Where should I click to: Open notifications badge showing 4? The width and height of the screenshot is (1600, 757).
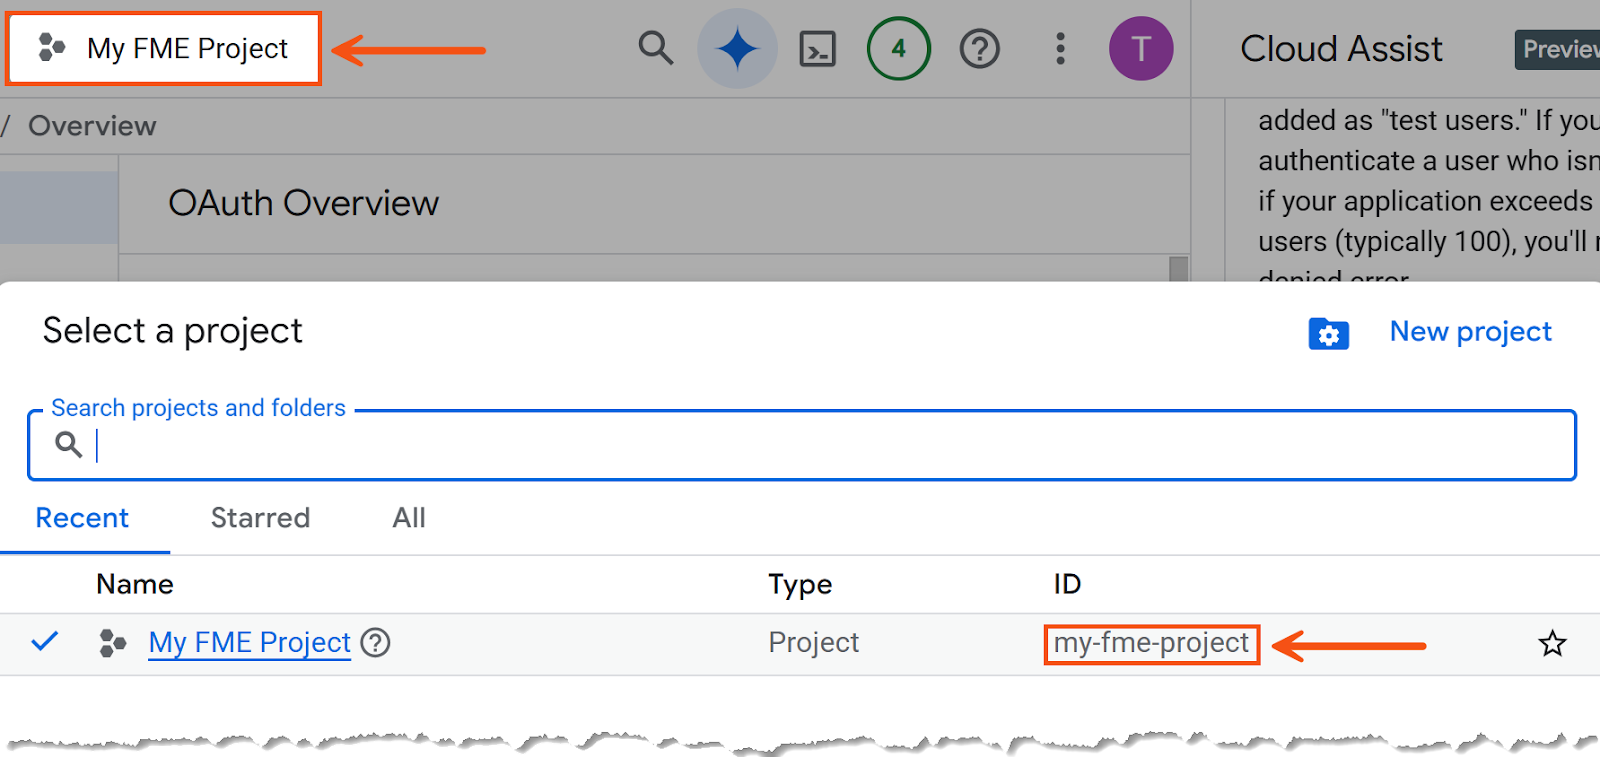898,48
